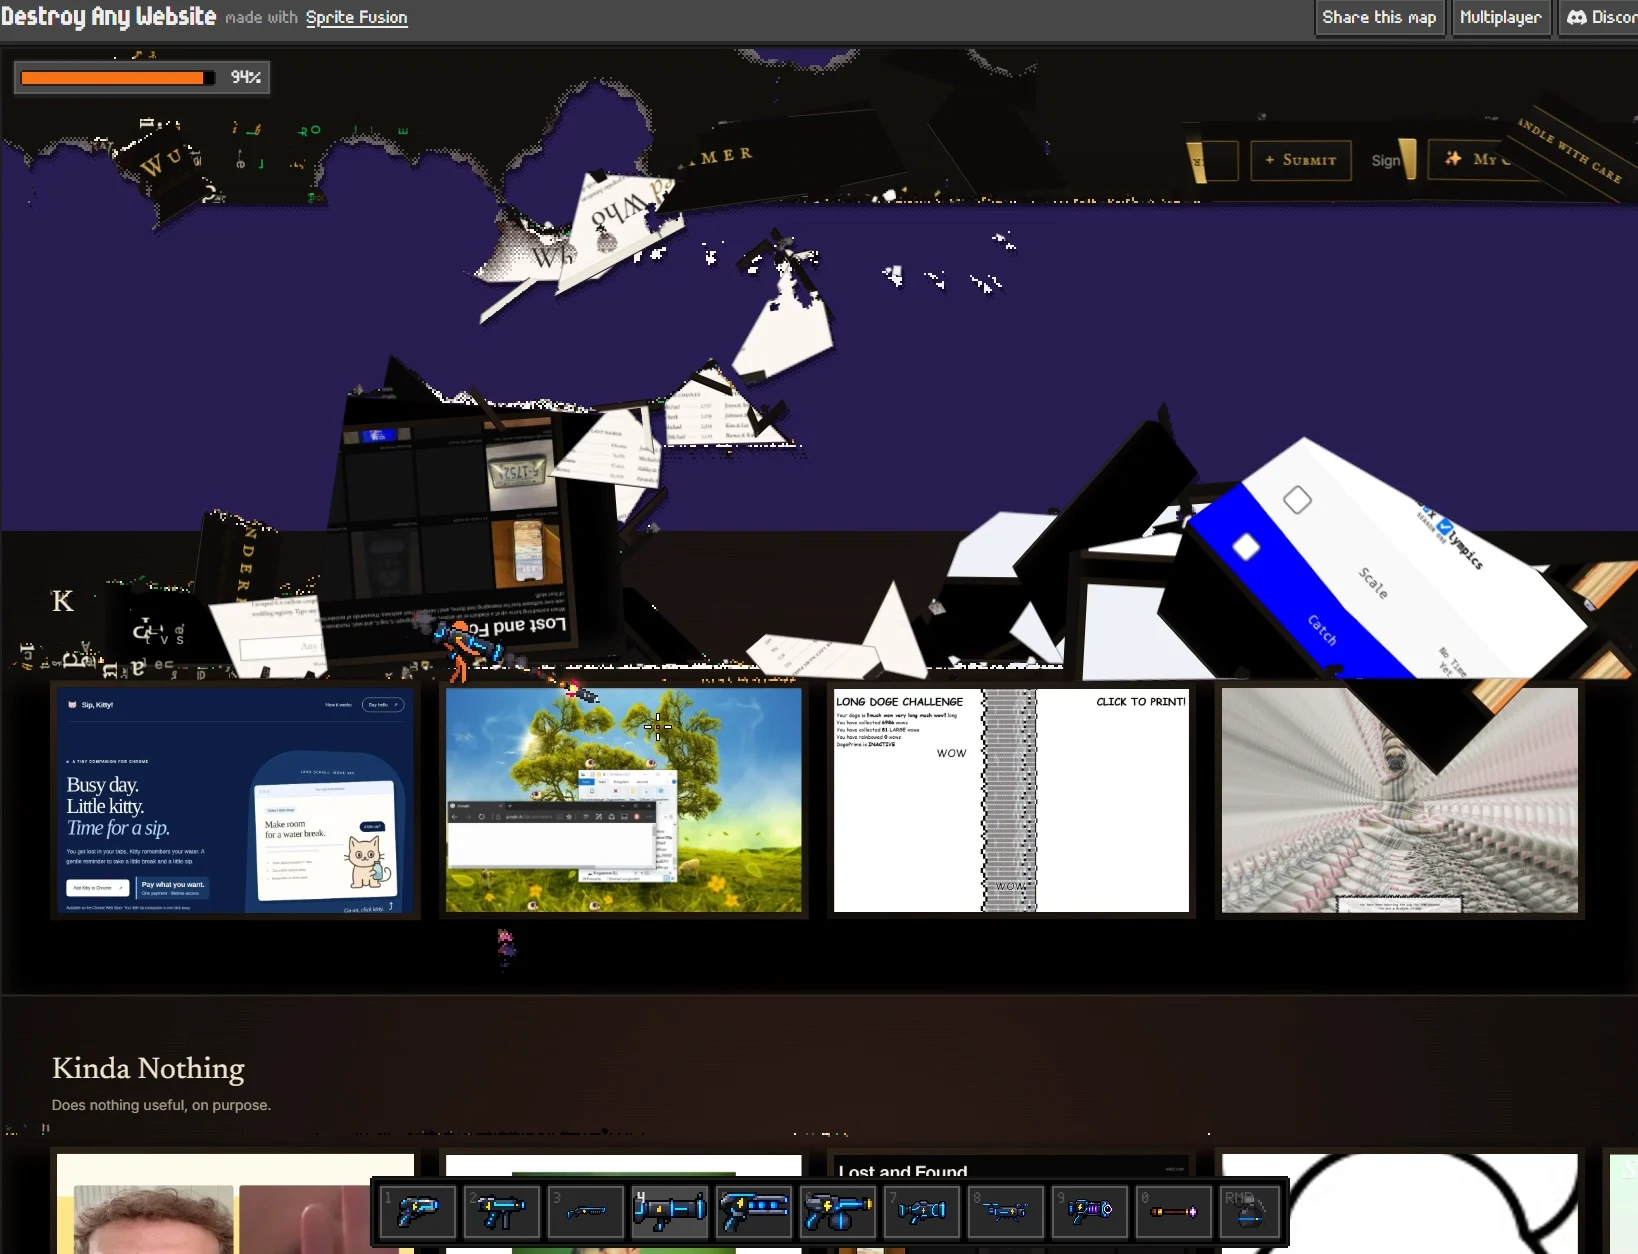This screenshot has height=1254, width=1638.
Task: Click the 94% health progress bar
Action: click(142, 77)
